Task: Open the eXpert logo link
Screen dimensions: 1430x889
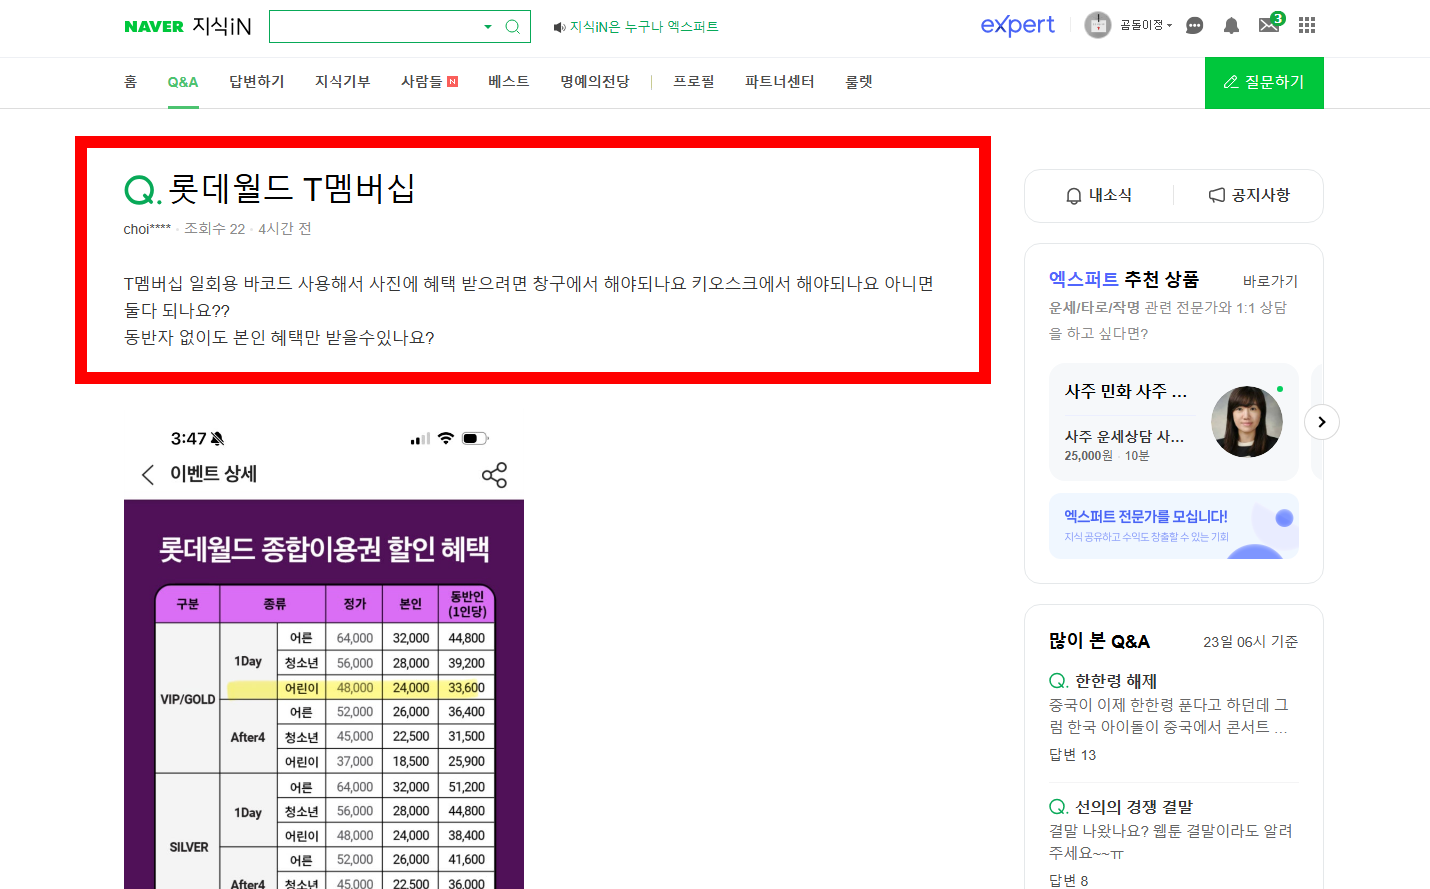Action: tap(1017, 25)
